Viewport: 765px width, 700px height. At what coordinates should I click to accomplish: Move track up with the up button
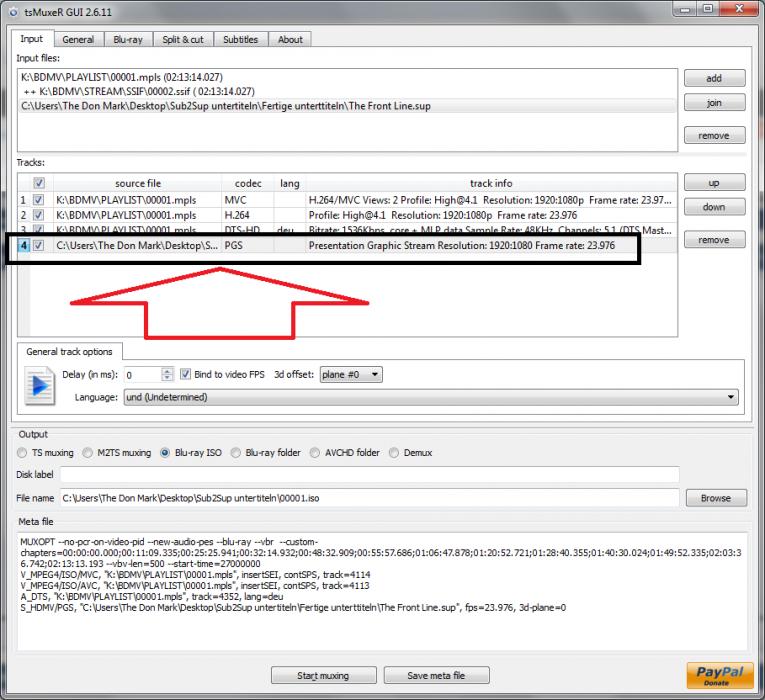click(714, 182)
